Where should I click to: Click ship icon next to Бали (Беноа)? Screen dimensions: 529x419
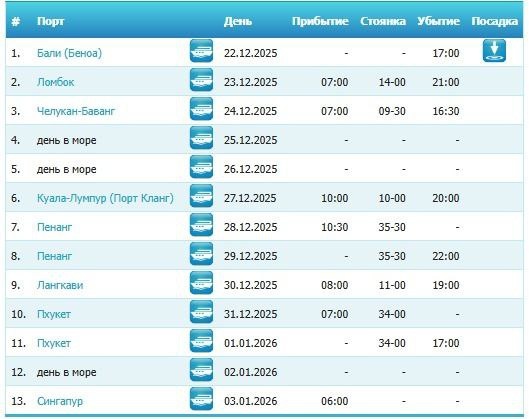click(x=201, y=51)
